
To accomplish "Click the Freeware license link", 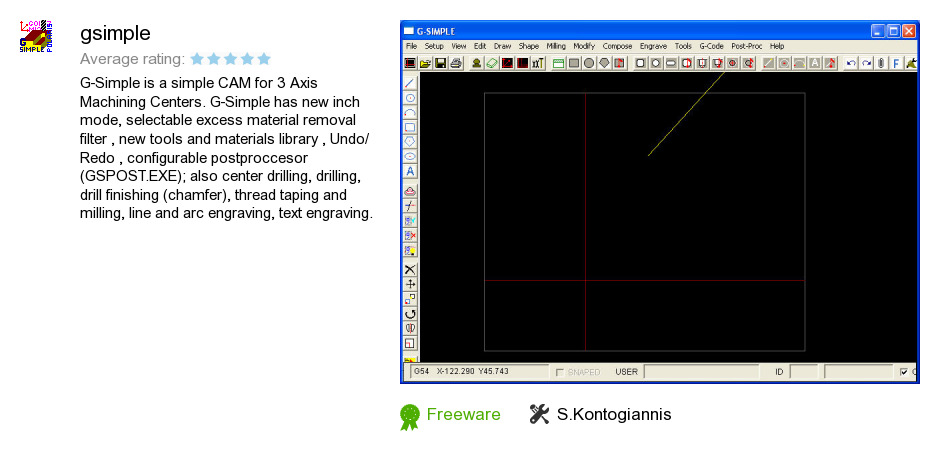I will (463, 414).
